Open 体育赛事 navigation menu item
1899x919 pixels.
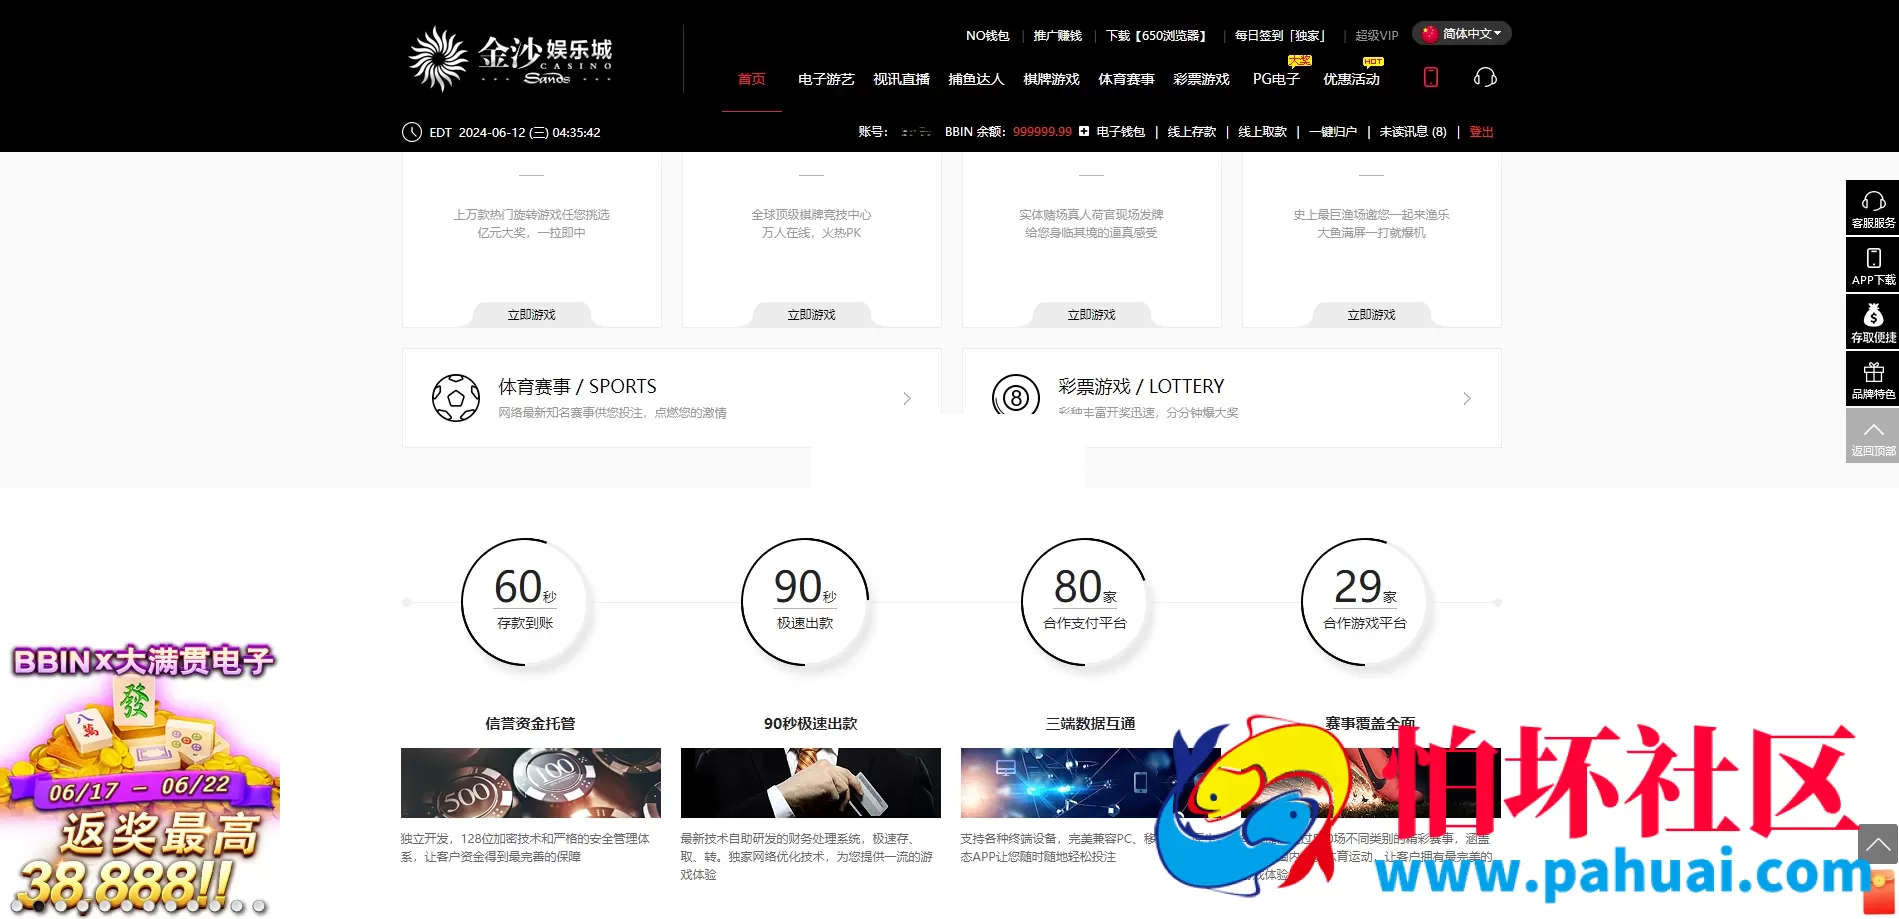point(1126,79)
